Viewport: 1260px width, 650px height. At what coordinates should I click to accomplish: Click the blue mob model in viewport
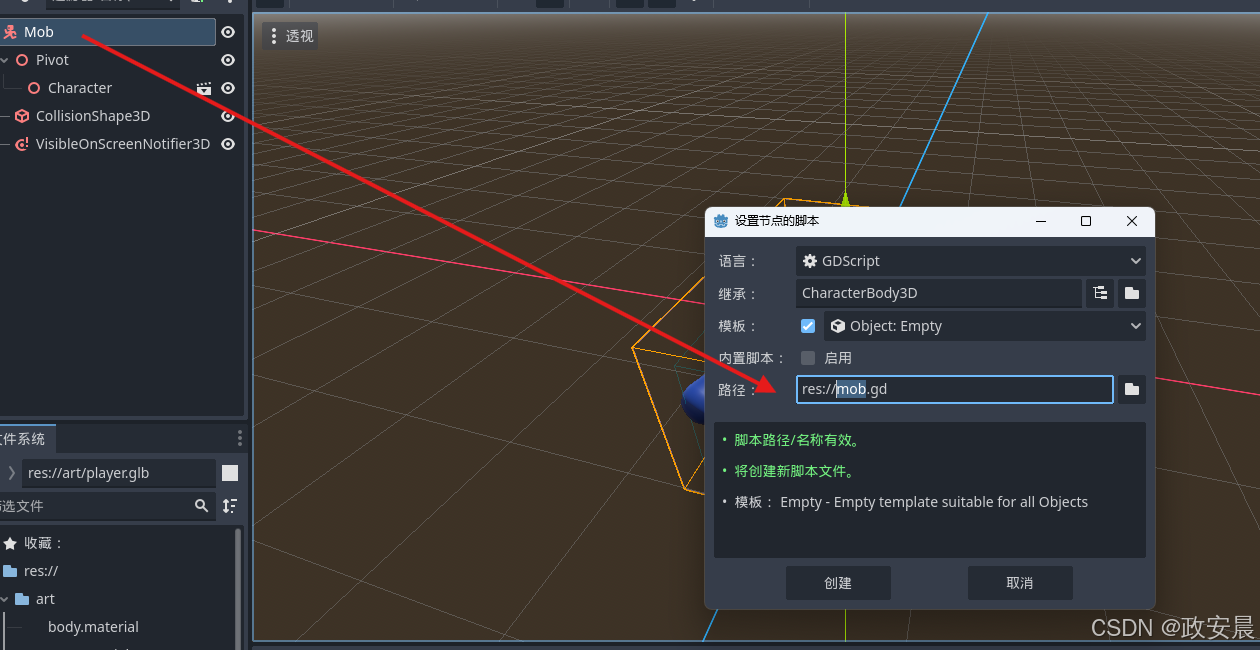coord(694,402)
